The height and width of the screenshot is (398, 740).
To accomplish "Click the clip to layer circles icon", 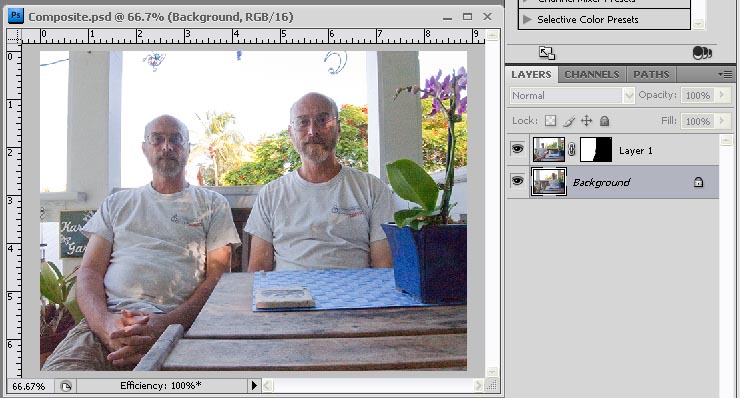I will 702,52.
